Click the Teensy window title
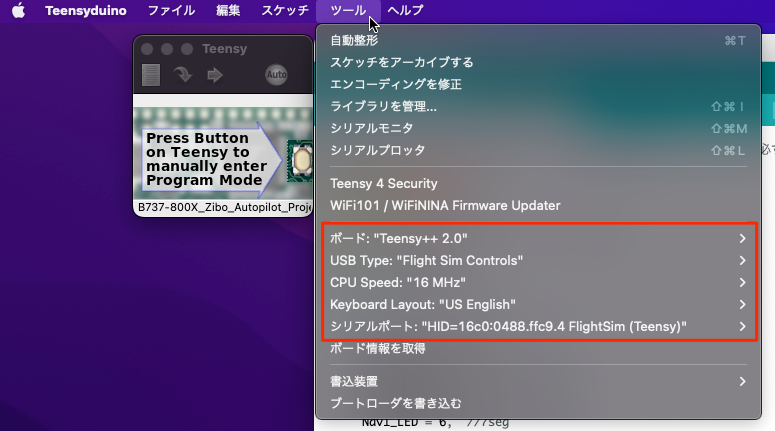This screenshot has height=431, width=775. (224, 49)
